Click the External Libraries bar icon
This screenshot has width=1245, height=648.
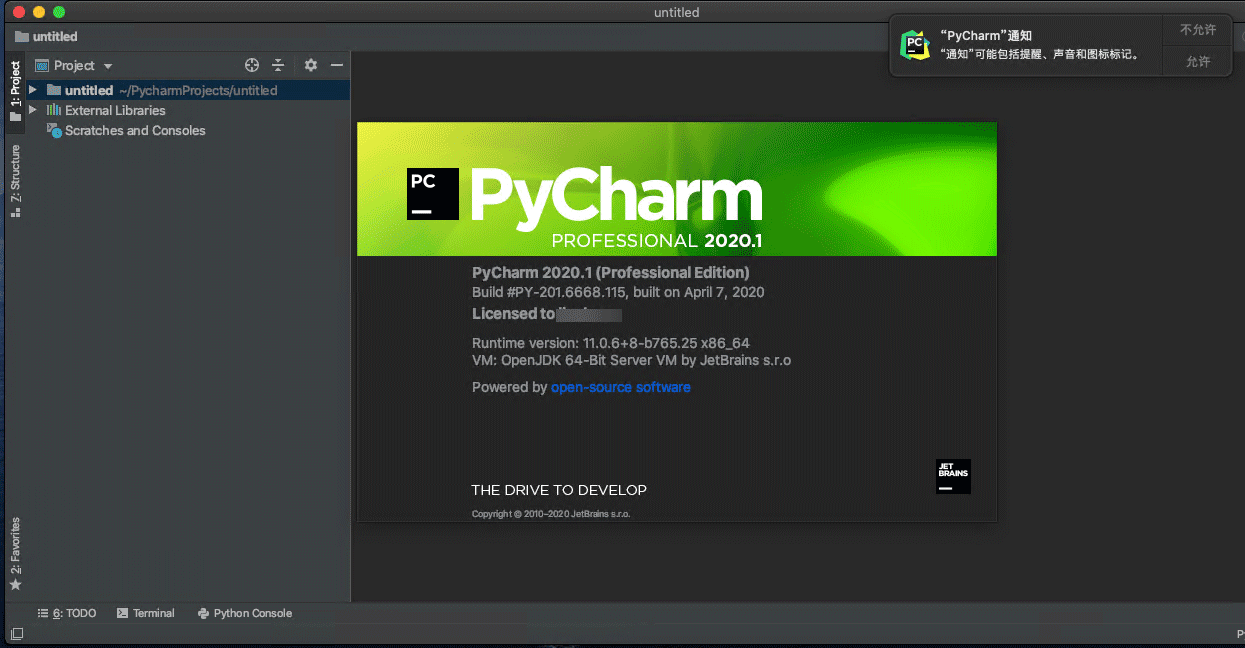[54, 110]
